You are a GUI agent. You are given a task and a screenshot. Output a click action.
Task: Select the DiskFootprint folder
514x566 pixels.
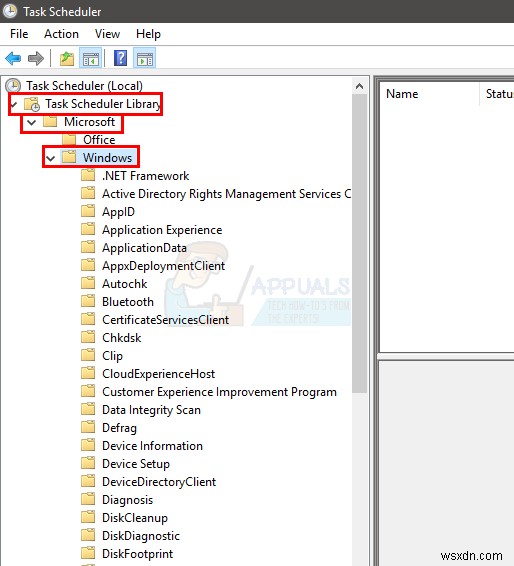tap(138, 554)
